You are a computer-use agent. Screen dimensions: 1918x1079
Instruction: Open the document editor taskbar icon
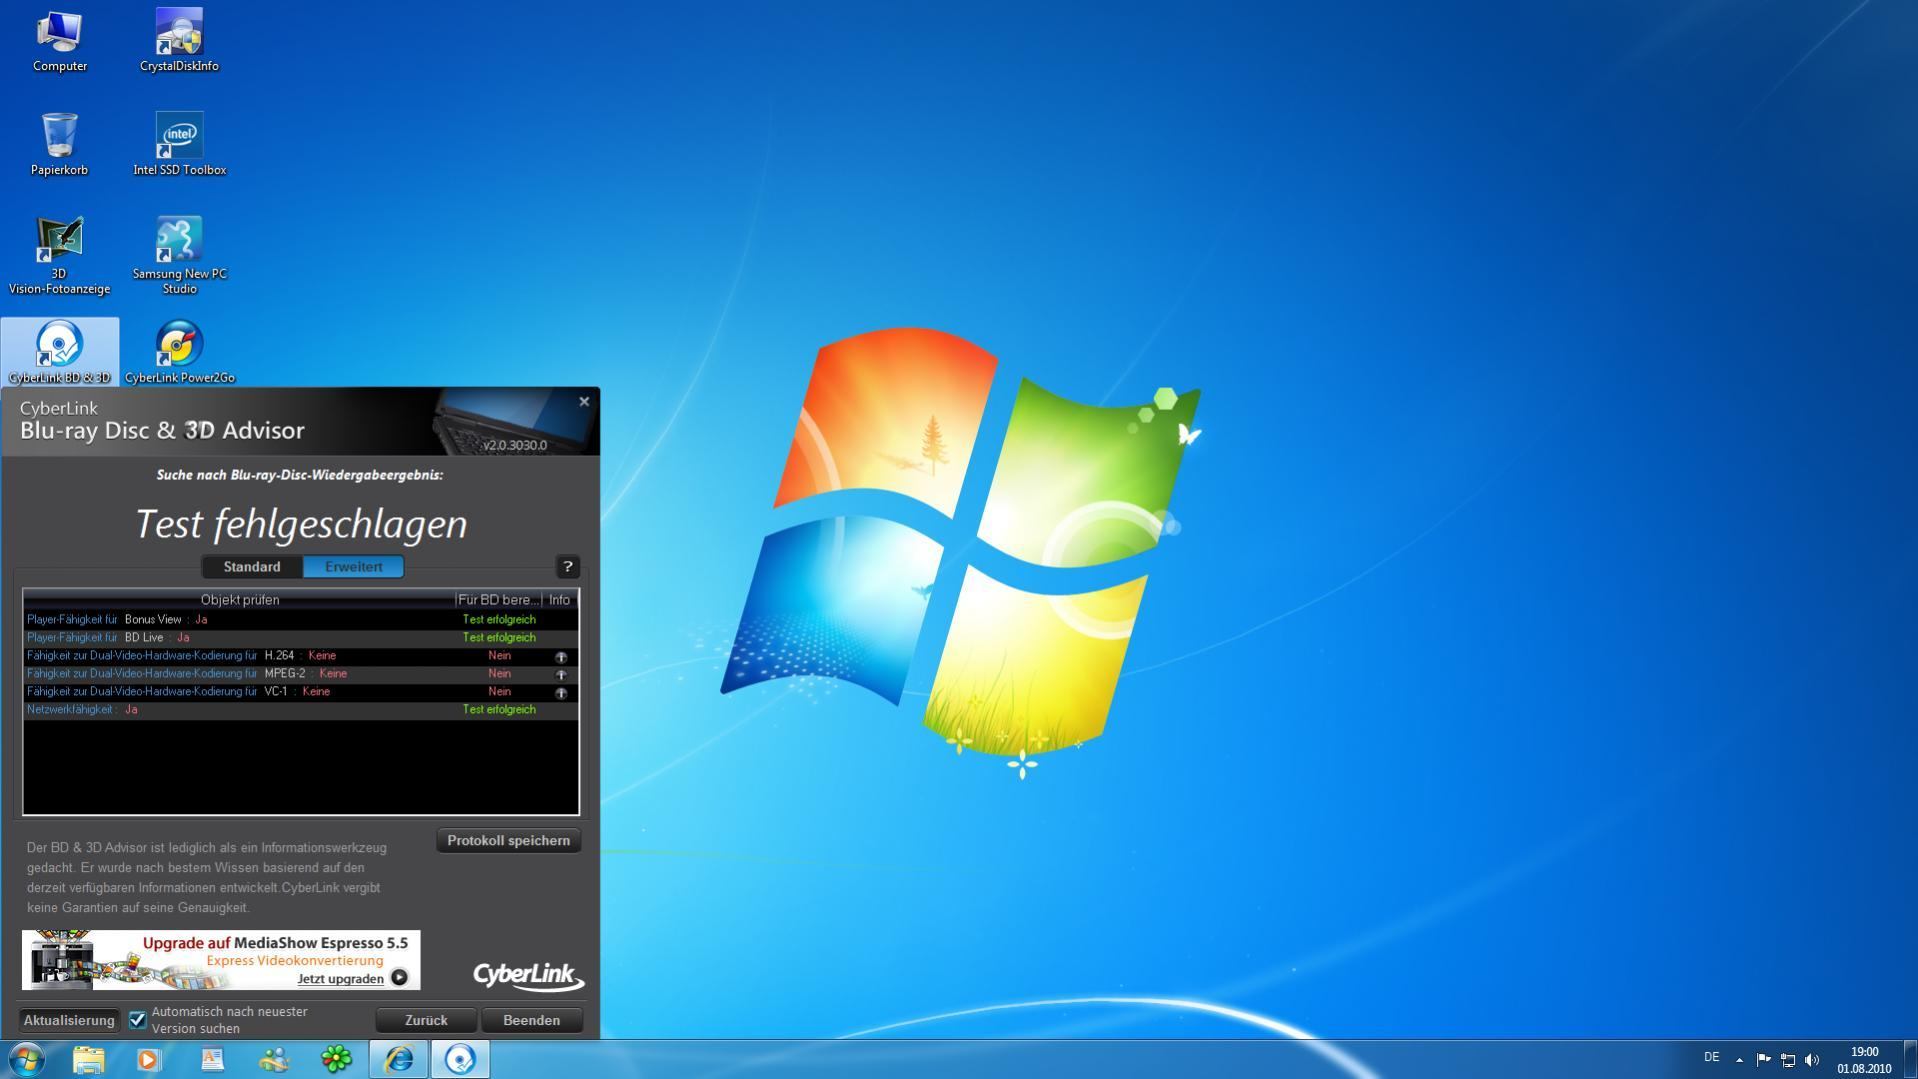(x=212, y=1059)
